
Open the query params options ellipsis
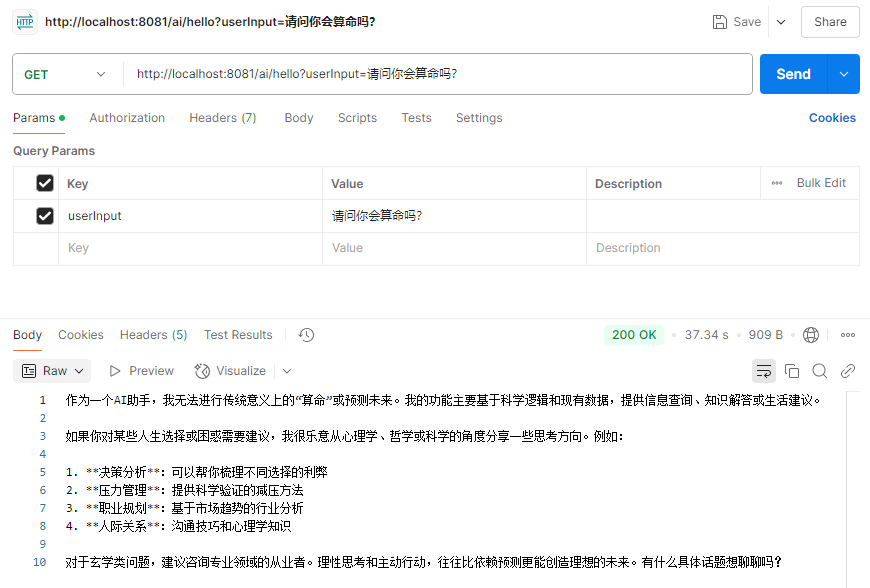click(777, 183)
